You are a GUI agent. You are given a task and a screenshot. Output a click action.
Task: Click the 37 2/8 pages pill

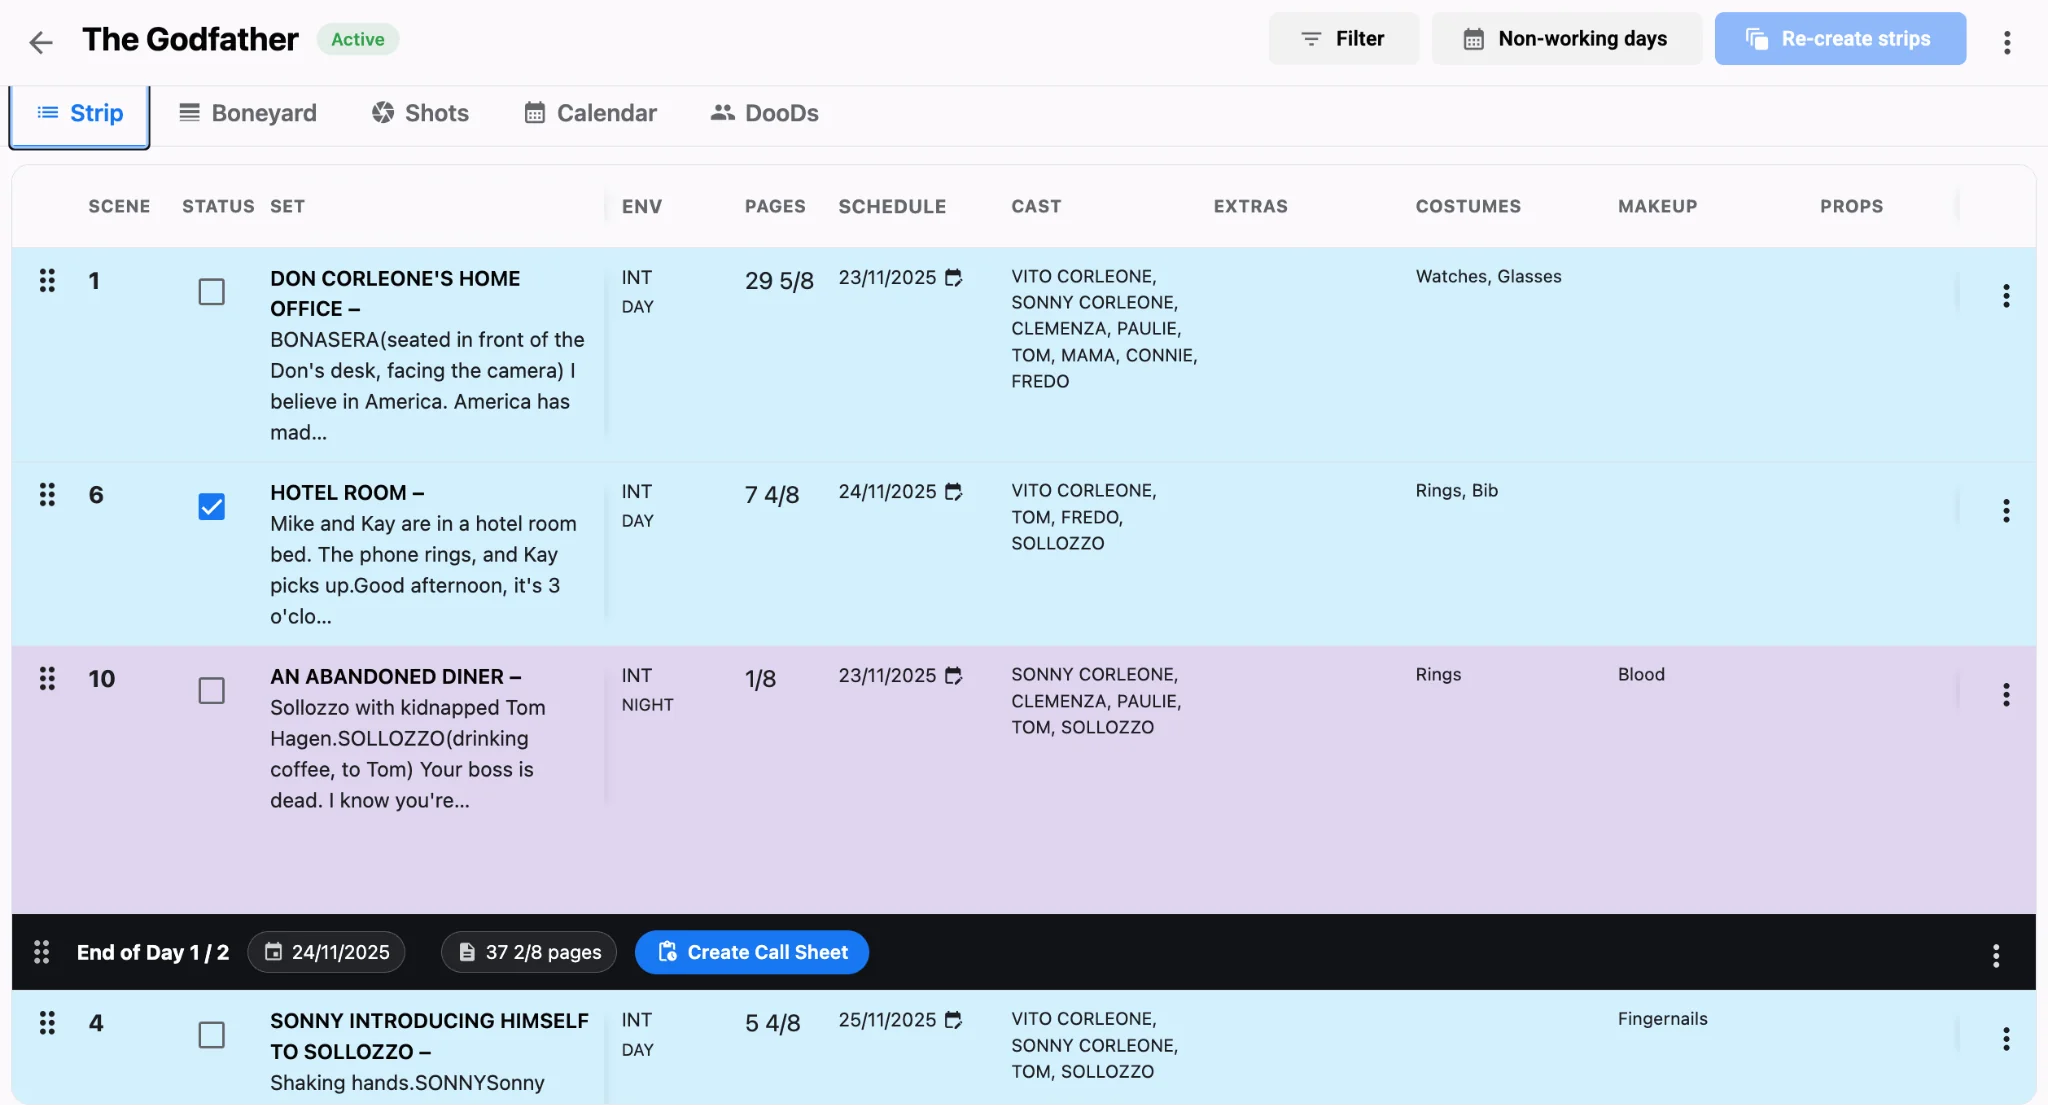pos(529,952)
